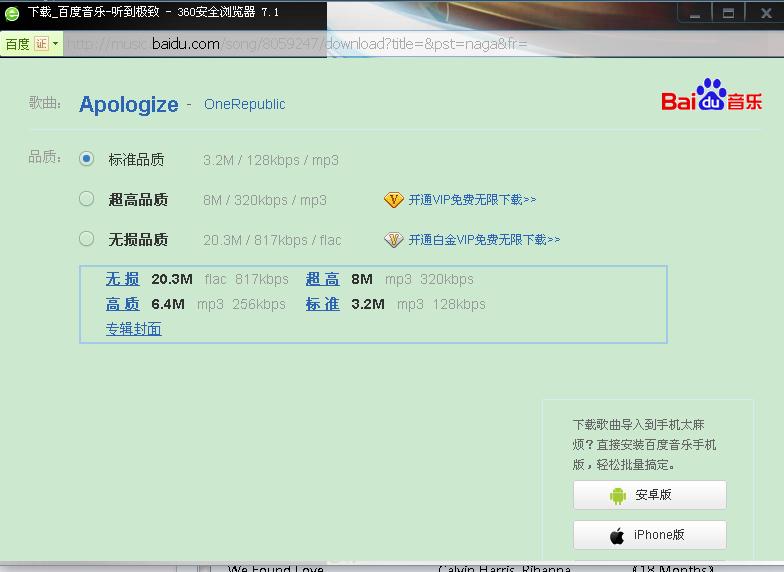Download the 高质 256kbps mp3 version
The width and height of the screenshot is (784, 572).
[x=123, y=304]
